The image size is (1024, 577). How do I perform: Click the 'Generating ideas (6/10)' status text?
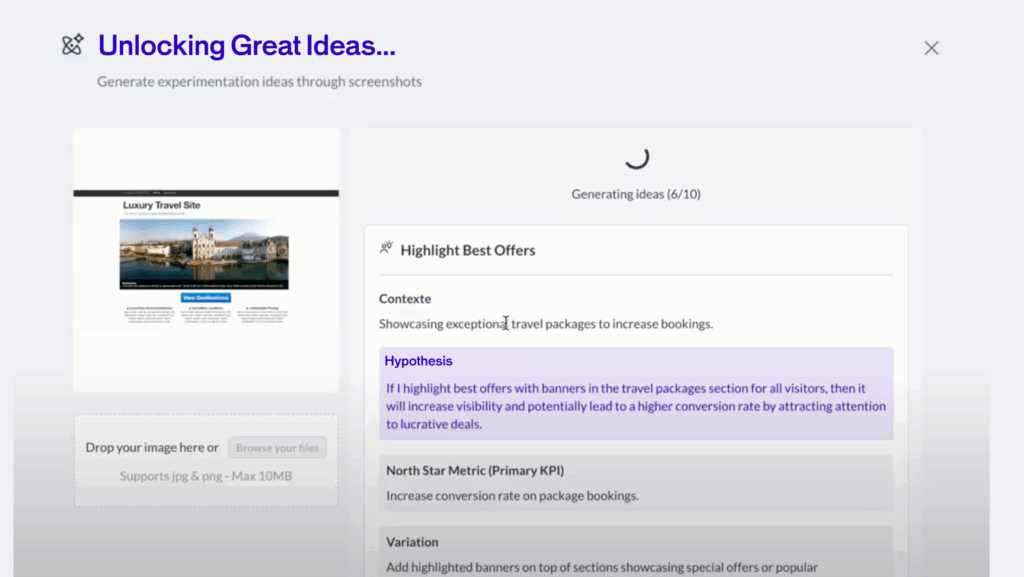(x=636, y=194)
